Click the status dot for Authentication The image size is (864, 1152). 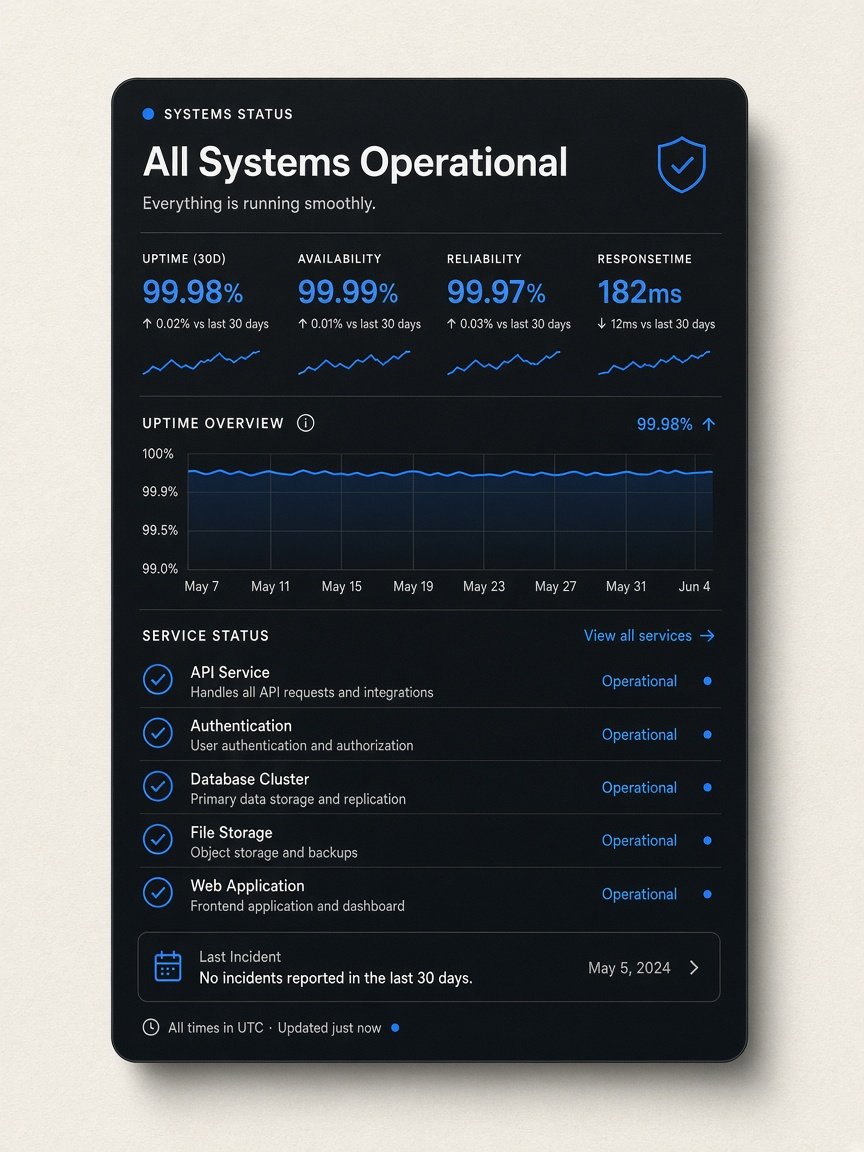708,735
